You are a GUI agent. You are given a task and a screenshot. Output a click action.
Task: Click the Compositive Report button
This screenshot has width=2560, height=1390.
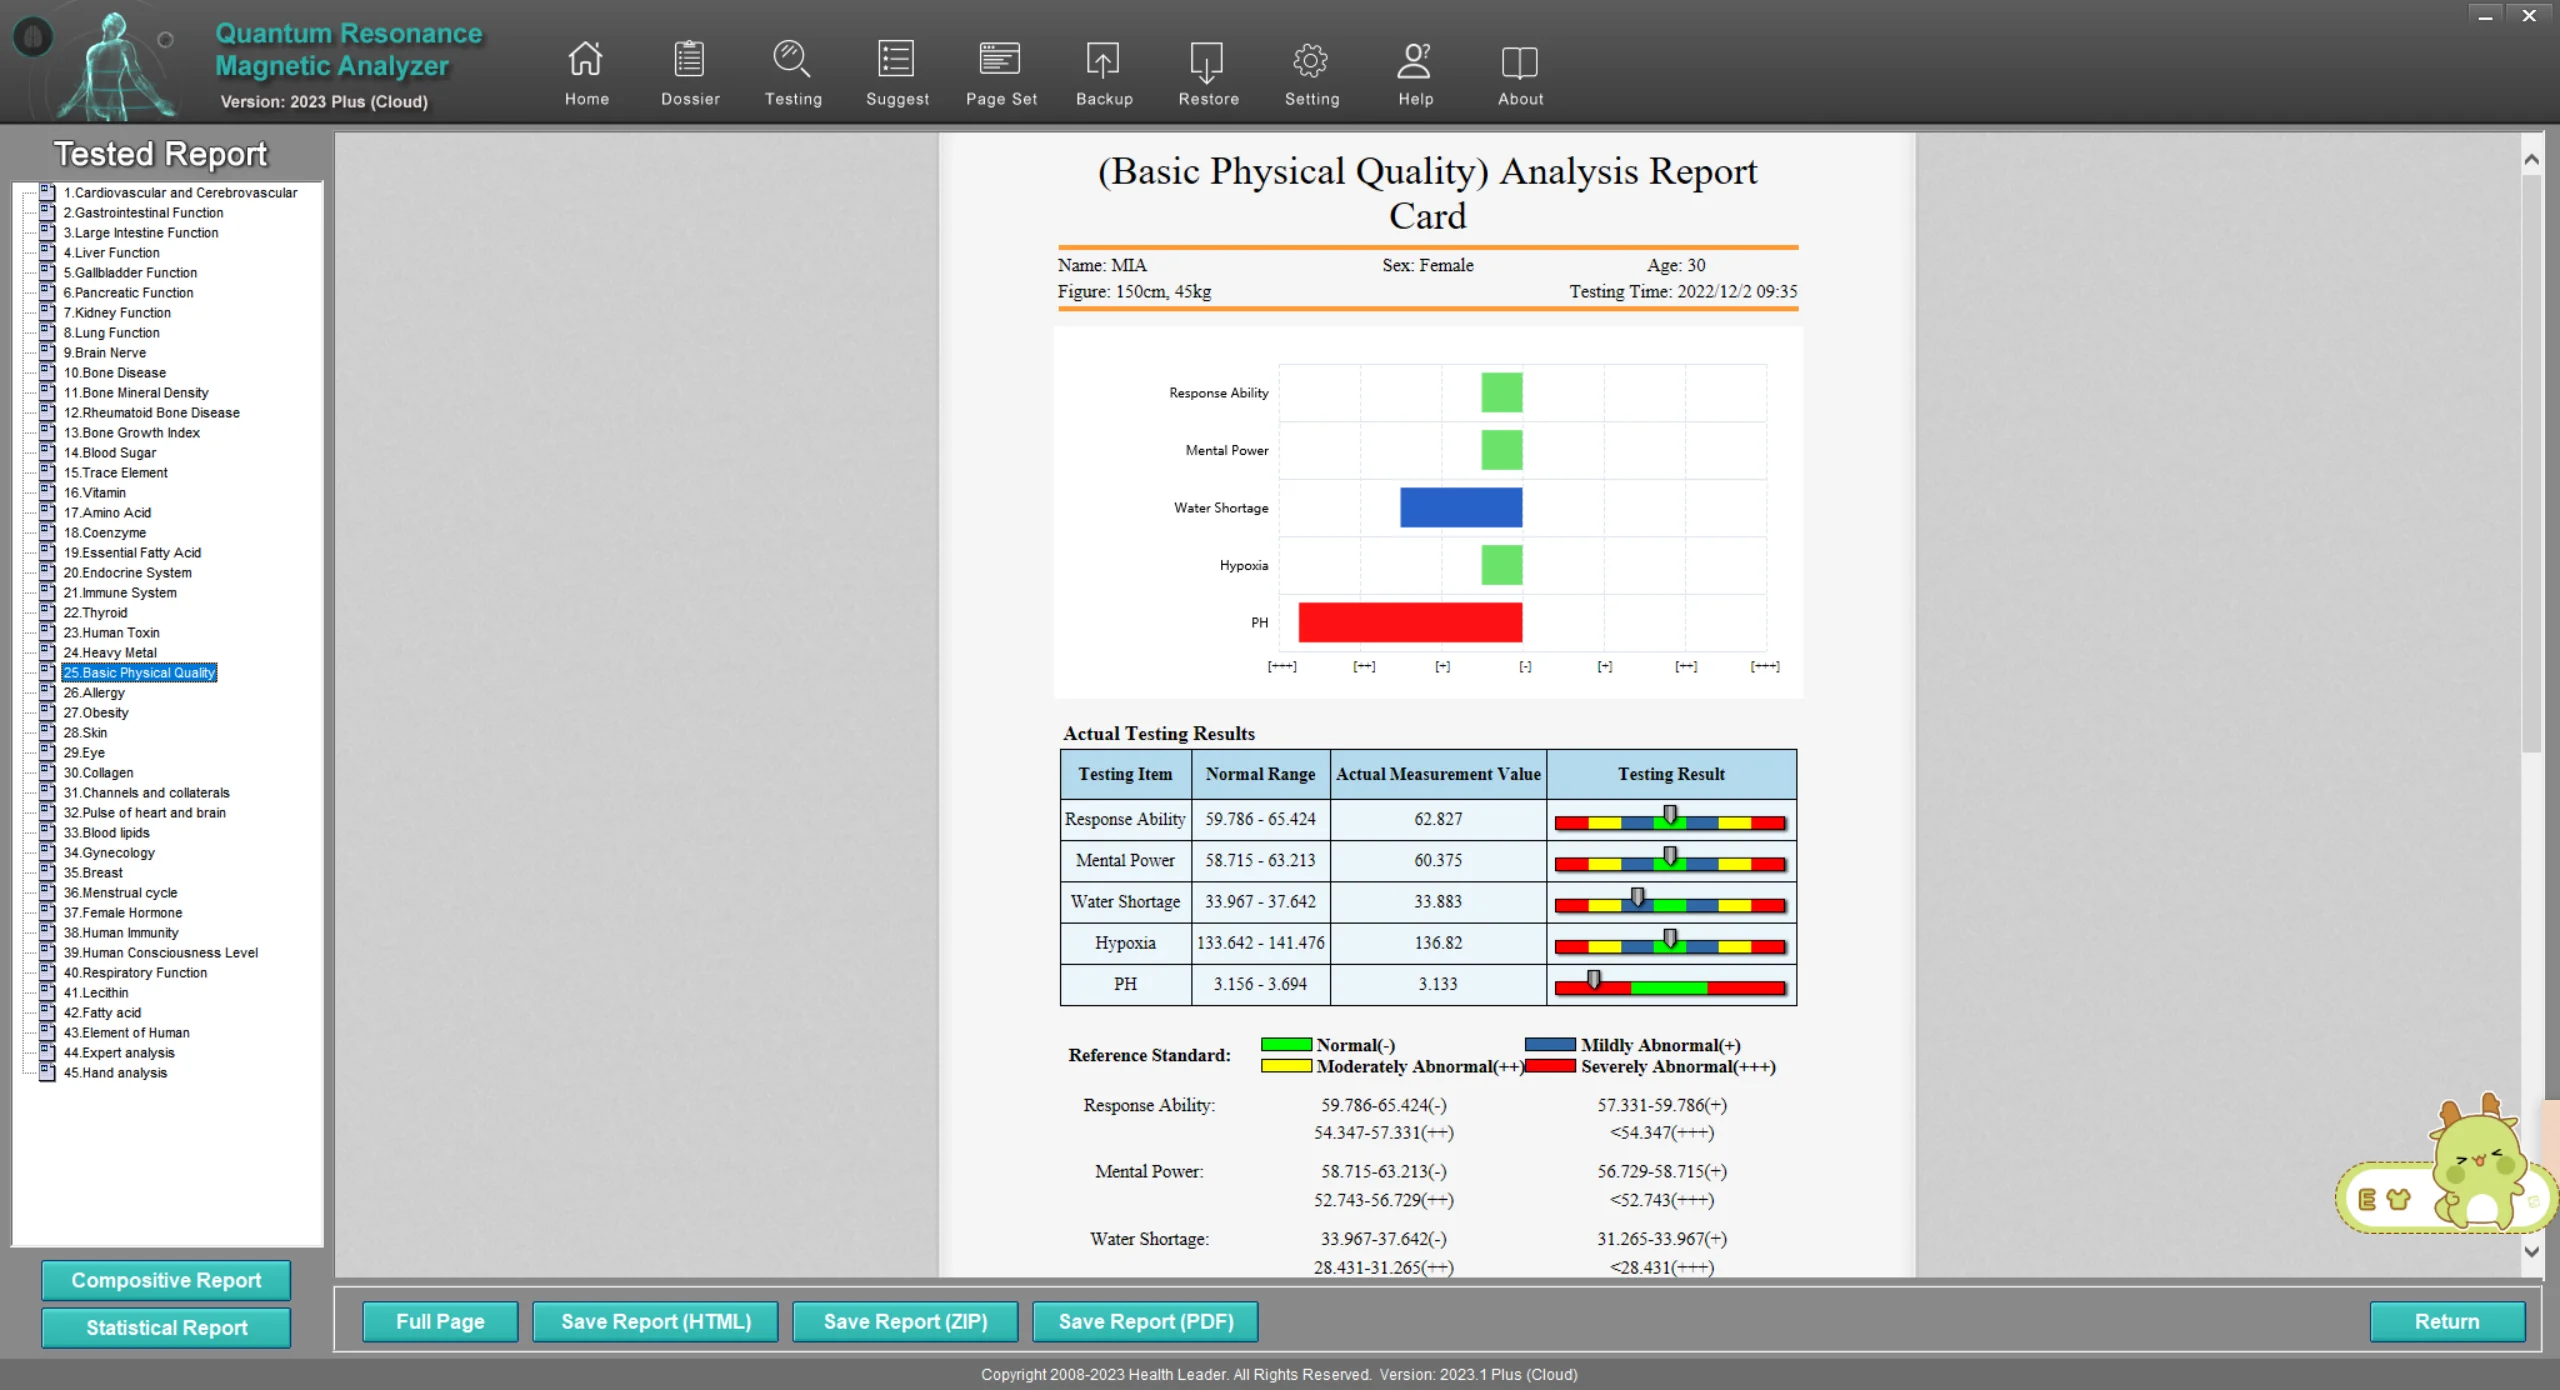(x=166, y=1280)
